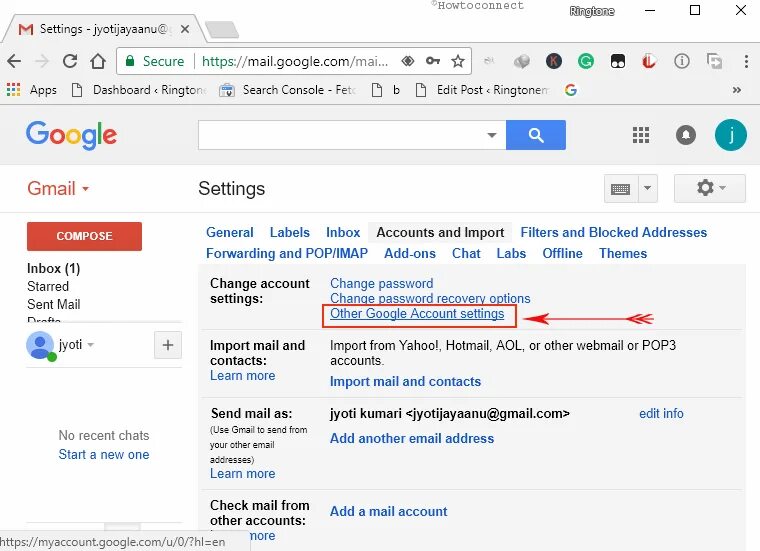
Task: Open Google notifications bell icon
Action: [x=685, y=135]
